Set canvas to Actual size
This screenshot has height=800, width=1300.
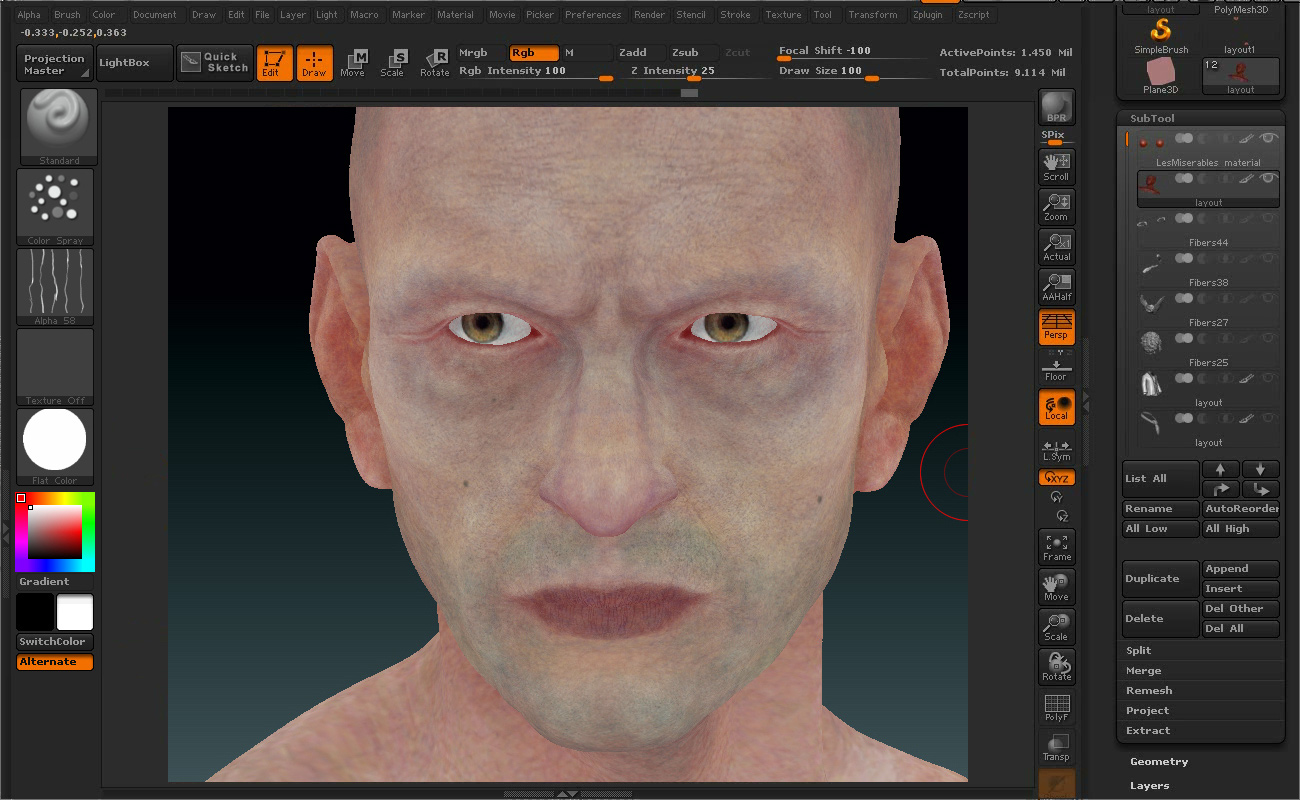(1057, 247)
